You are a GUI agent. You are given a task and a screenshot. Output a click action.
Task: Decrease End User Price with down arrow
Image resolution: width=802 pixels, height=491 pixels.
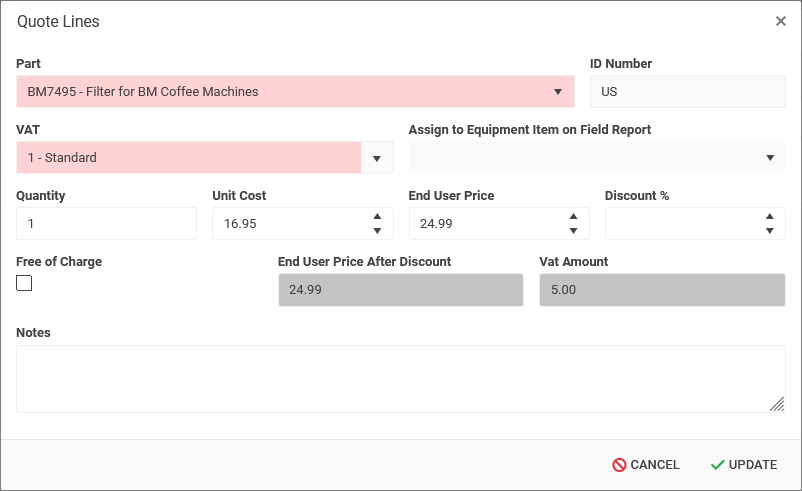[573, 231]
